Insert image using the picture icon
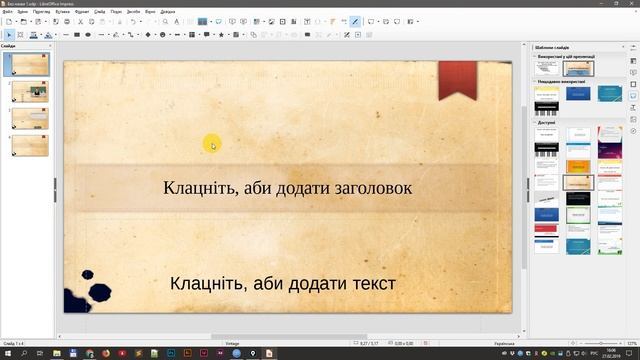The height and width of the screenshot is (360, 640). tap(271, 22)
